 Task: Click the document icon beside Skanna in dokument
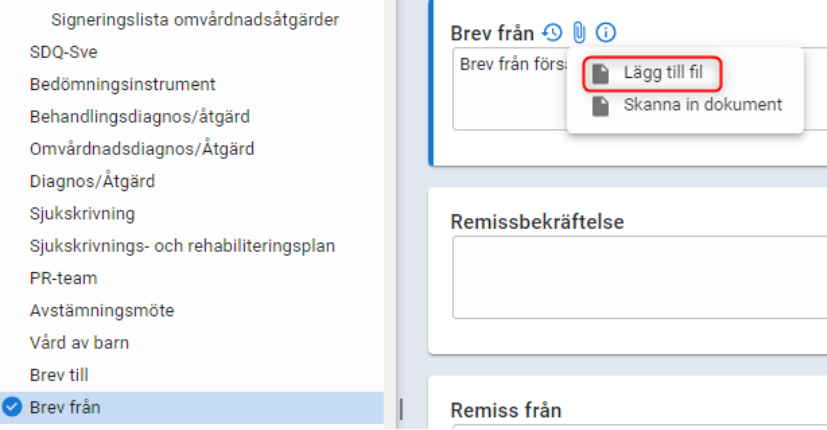[600, 105]
